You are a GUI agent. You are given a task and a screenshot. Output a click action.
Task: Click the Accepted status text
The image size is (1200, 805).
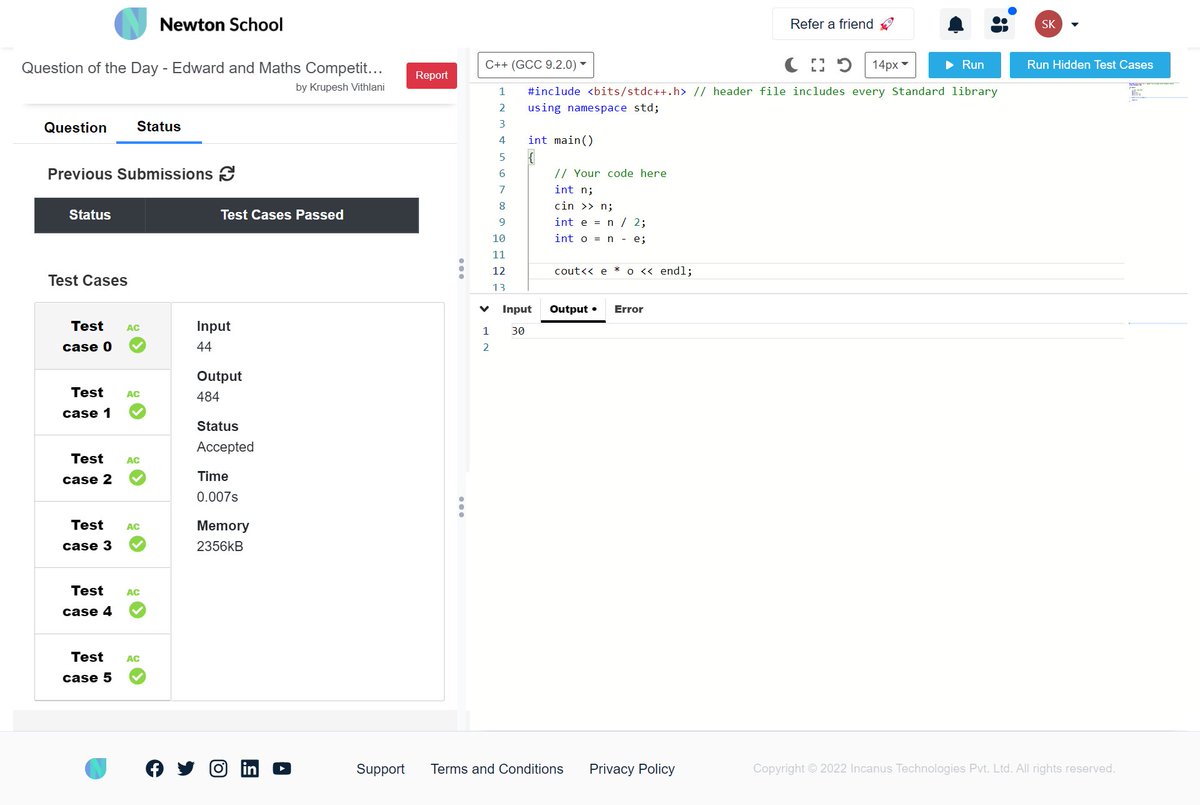[225, 447]
